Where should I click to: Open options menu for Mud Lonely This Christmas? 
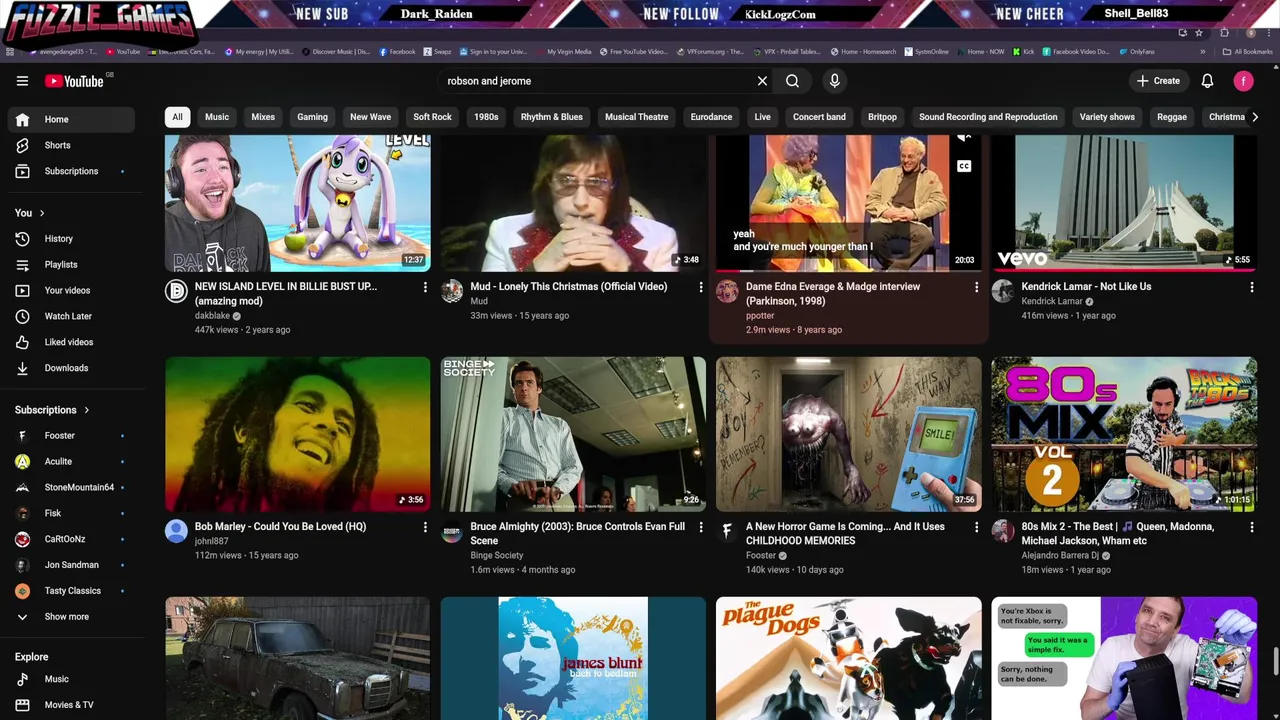[x=701, y=288]
